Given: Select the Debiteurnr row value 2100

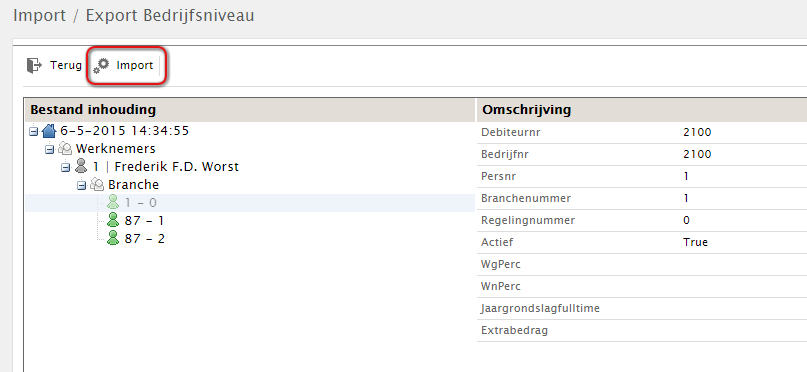Looking at the screenshot, I should (697, 132).
